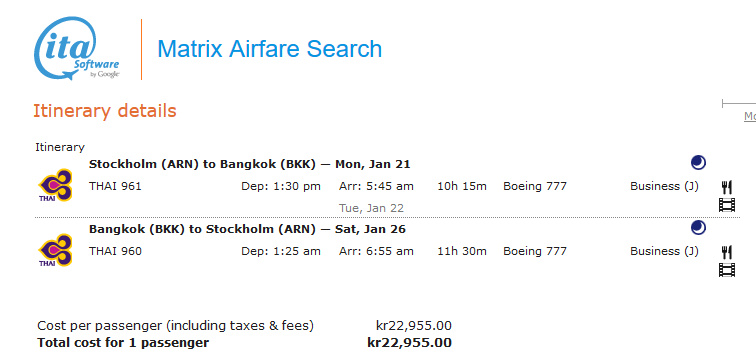The width and height of the screenshot is (756, 362).
Task: Click the meal fork-and-knife icon for THAI 960
Action: (x=727, y=252)
